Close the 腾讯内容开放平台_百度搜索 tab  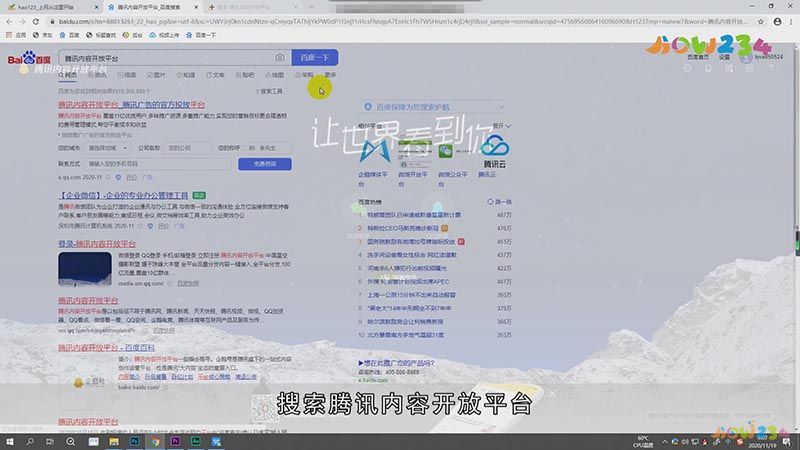[x=196, y=7]
